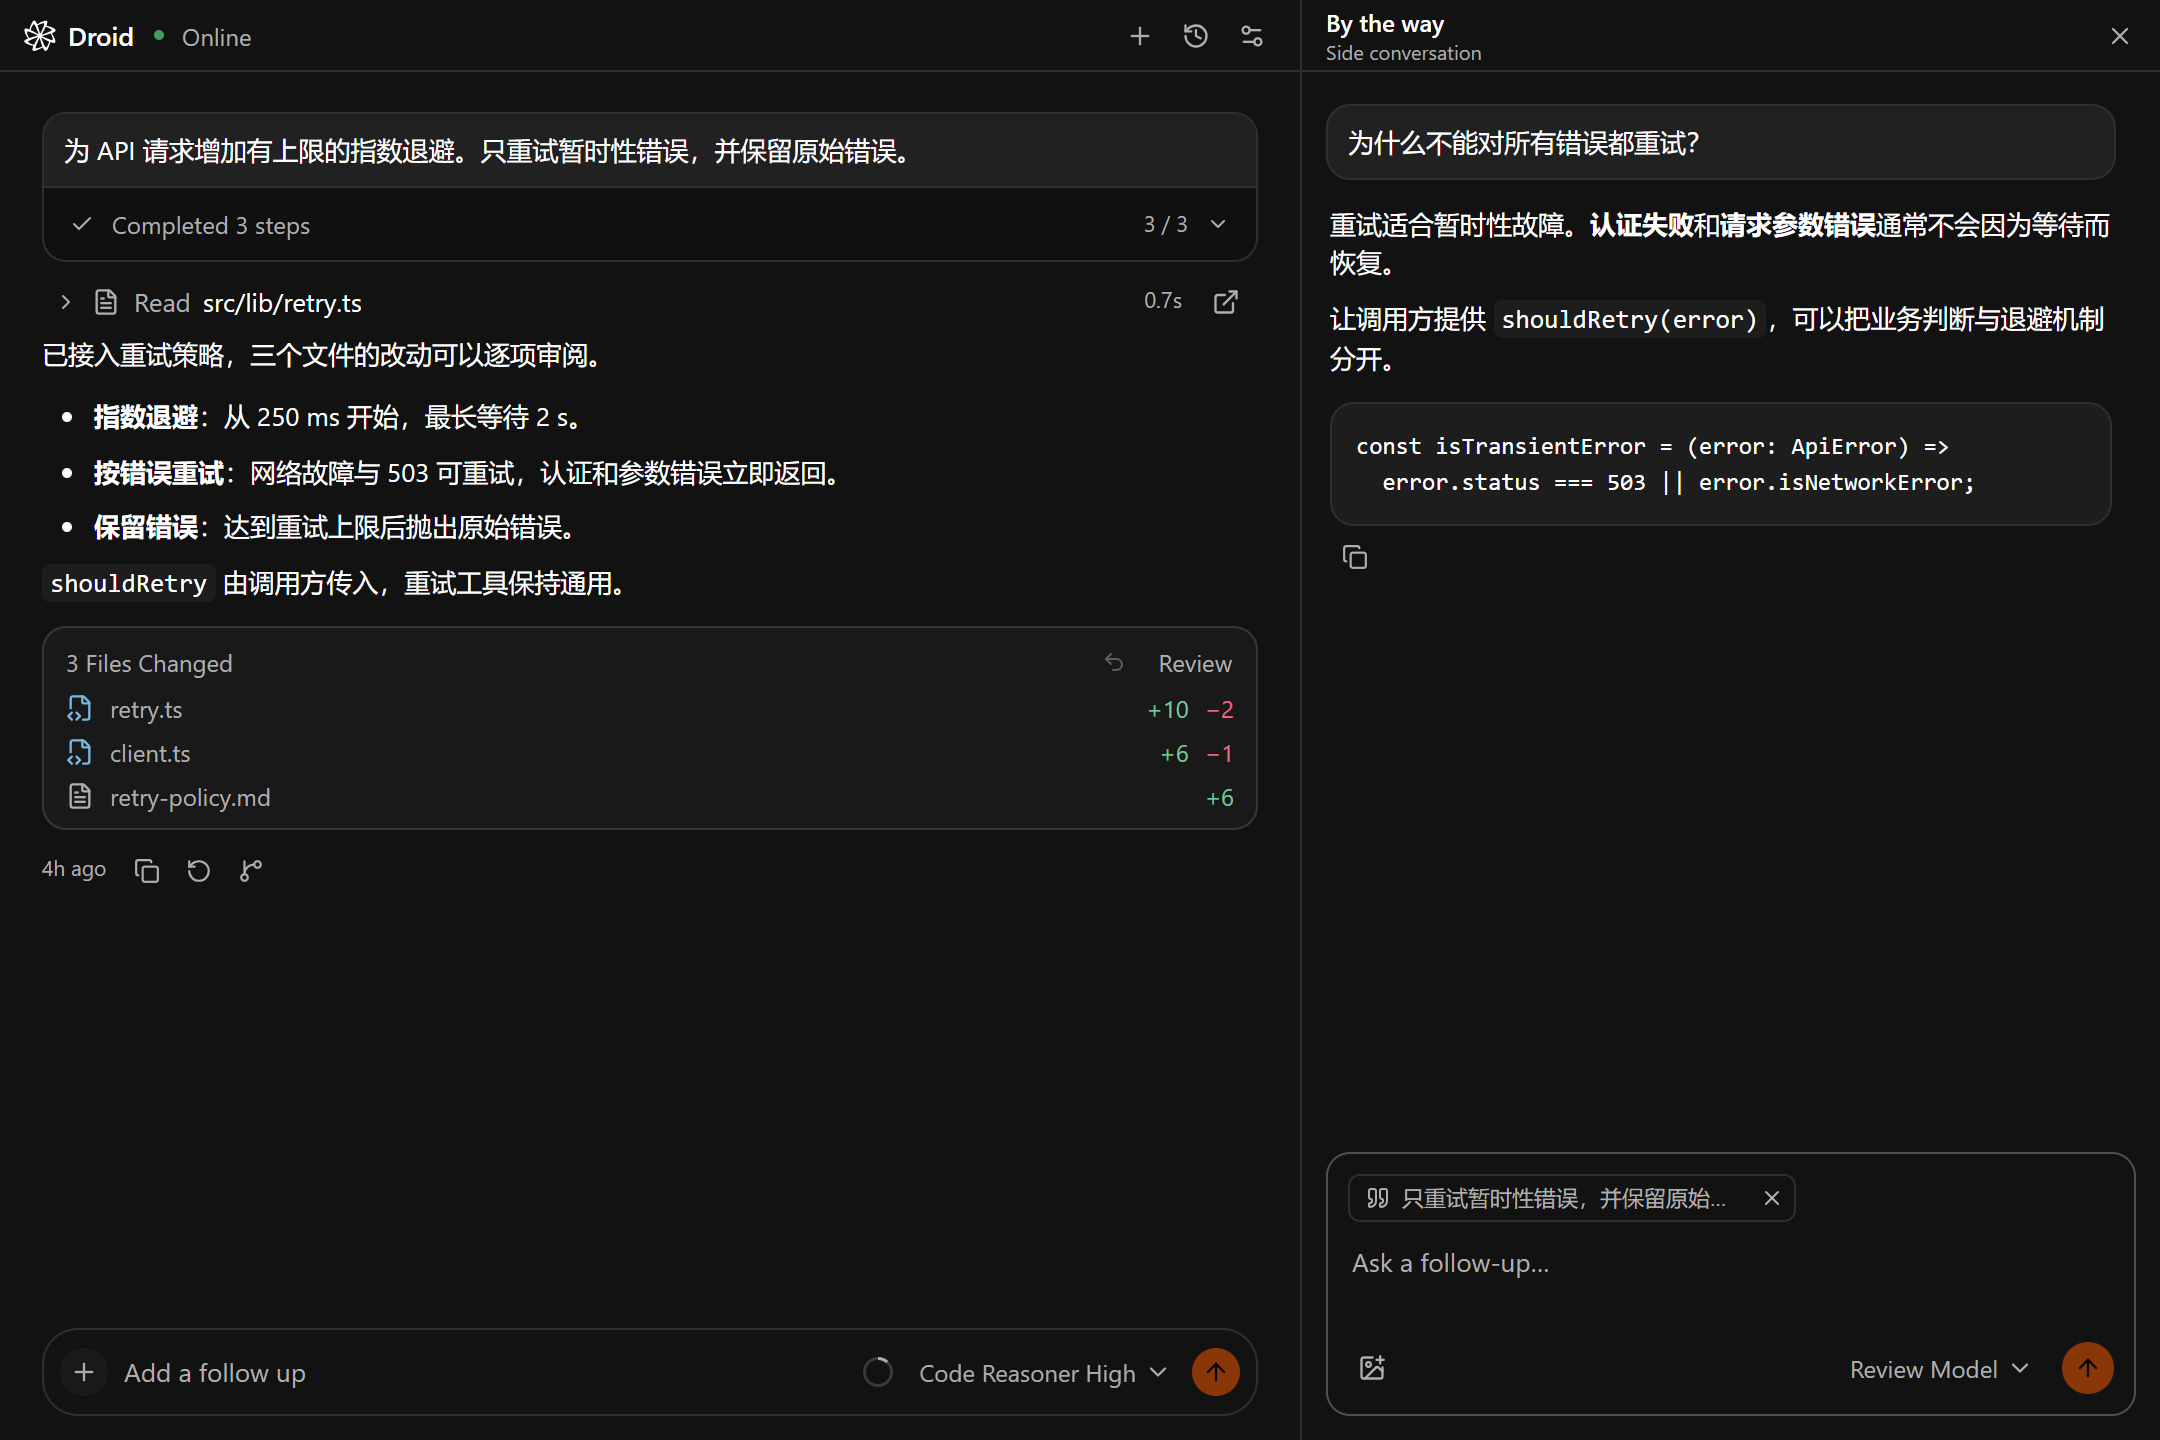
Task: Click the +6 diff stat for retry-policy.md
Action: (1219, 797)
